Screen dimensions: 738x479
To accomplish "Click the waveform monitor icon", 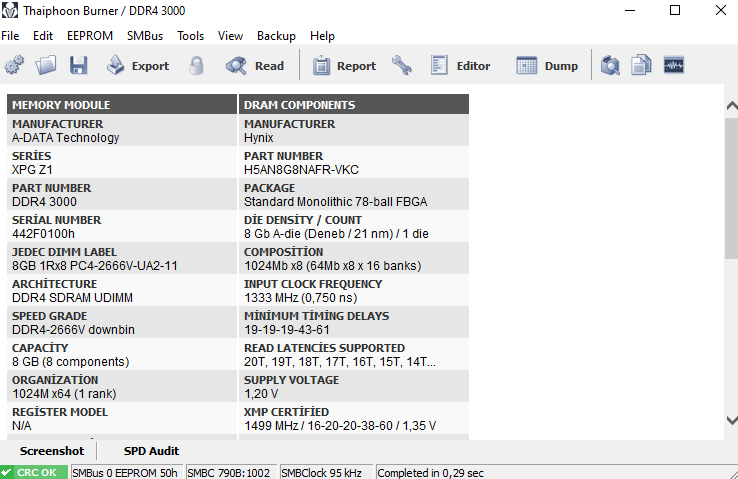I will [x=673, y=66].
